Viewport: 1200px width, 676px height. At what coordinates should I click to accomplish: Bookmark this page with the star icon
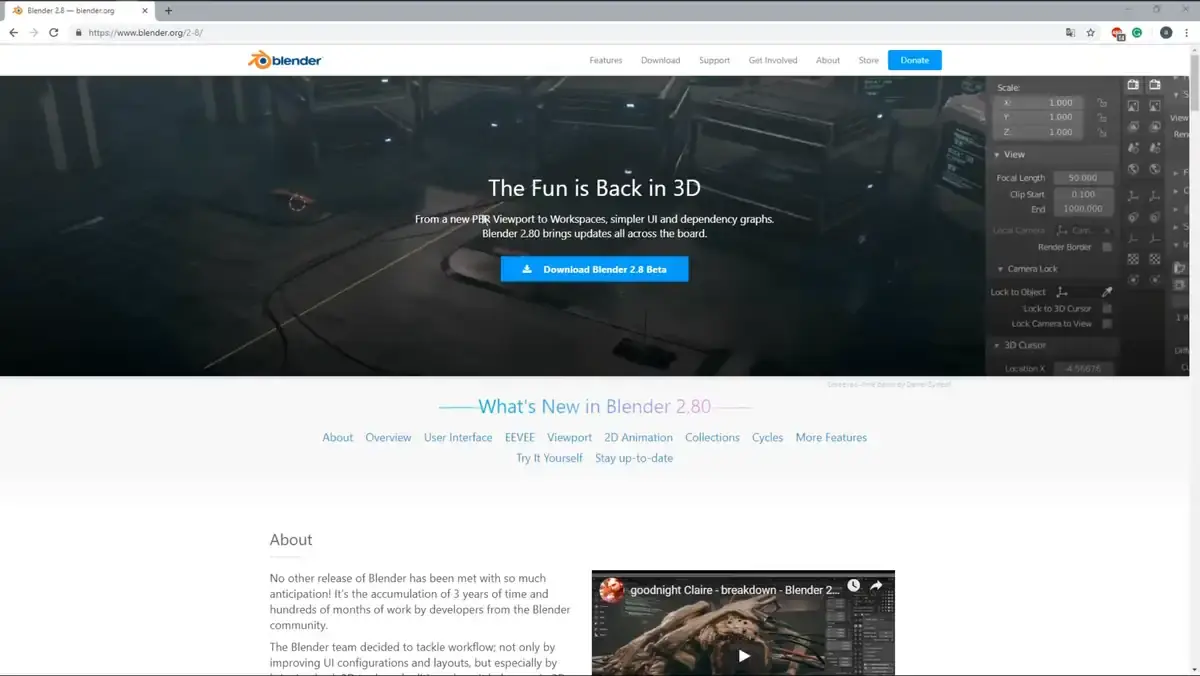click(x=1090, y=32)
